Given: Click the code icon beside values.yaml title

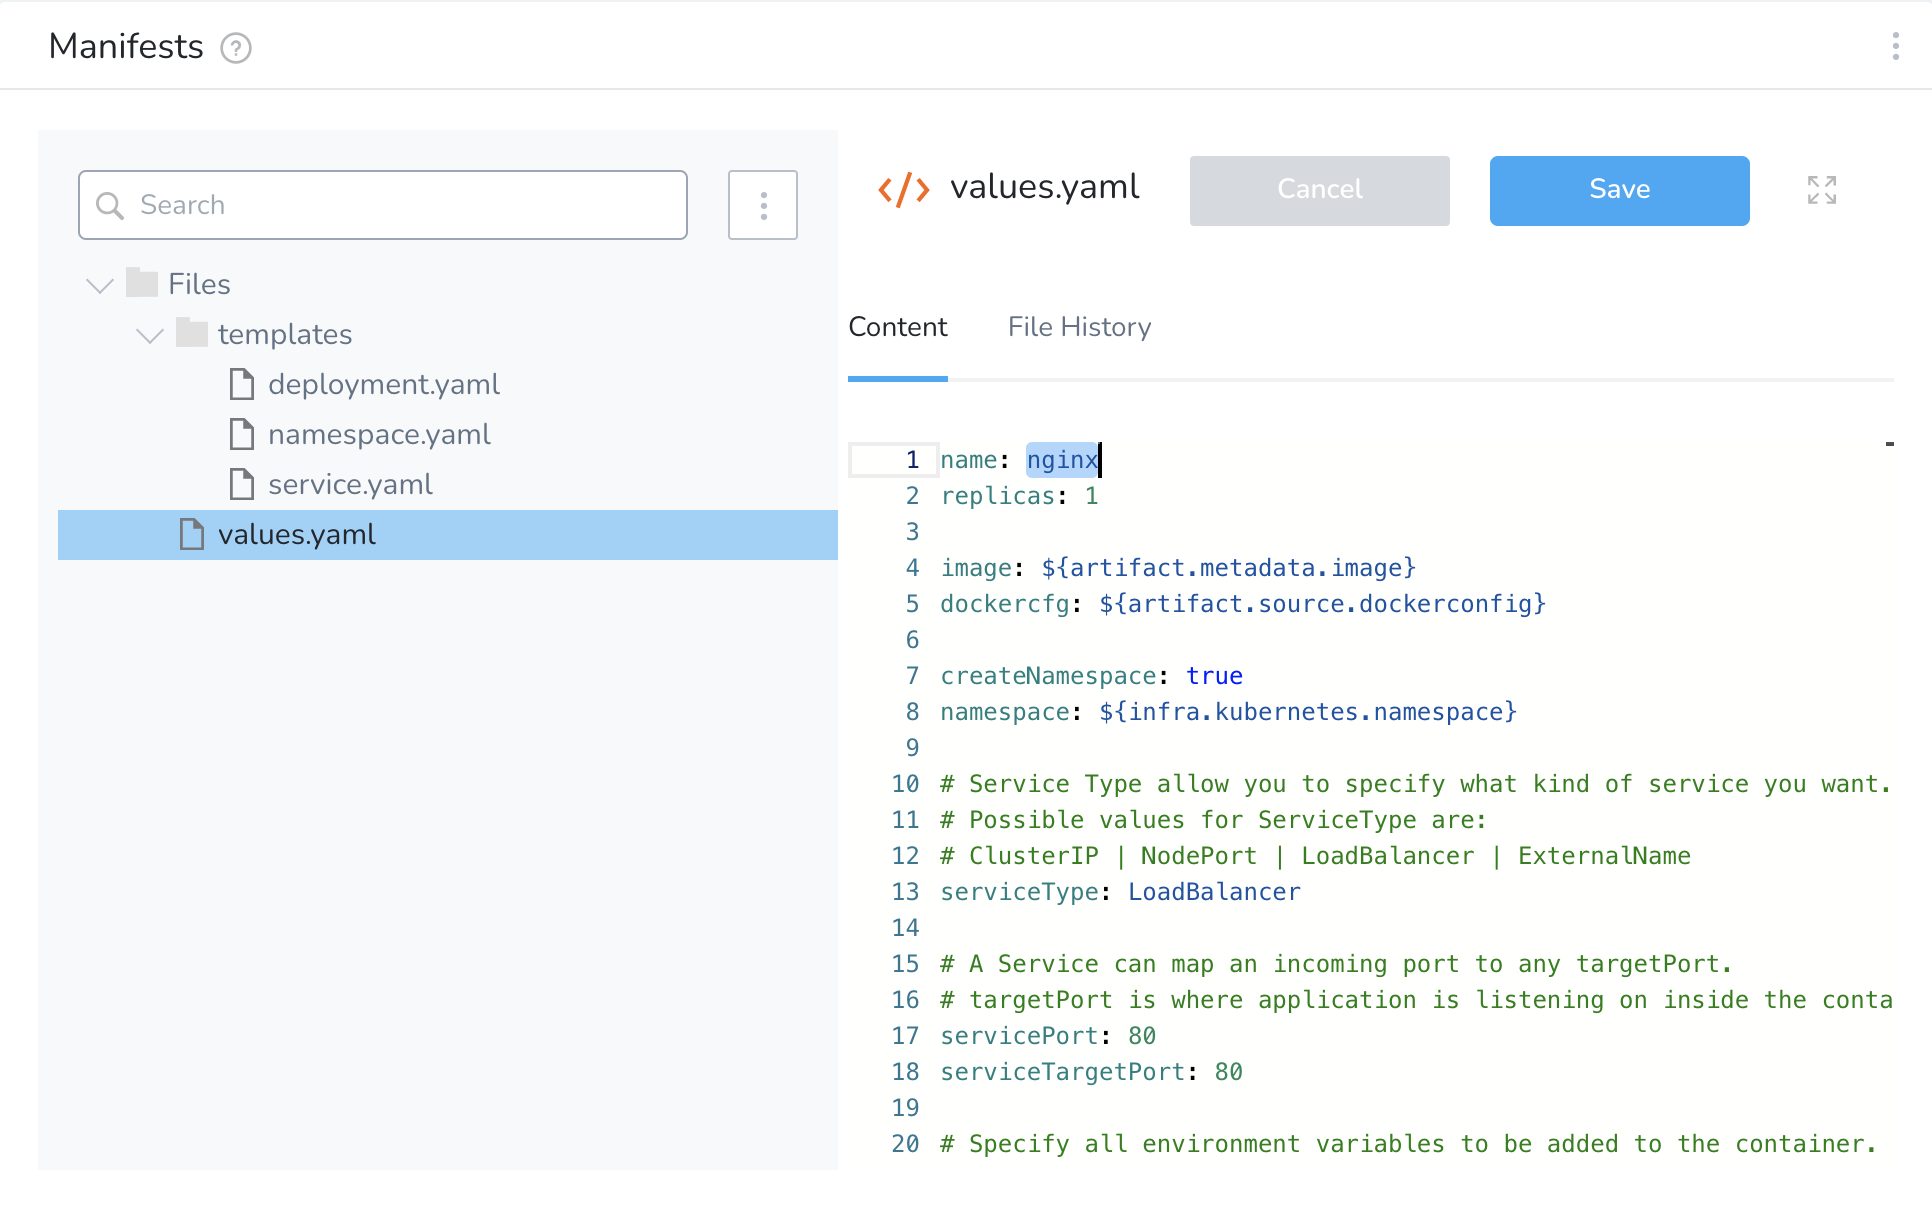Looking at the screenshot, I should click(x=903, y=188).
